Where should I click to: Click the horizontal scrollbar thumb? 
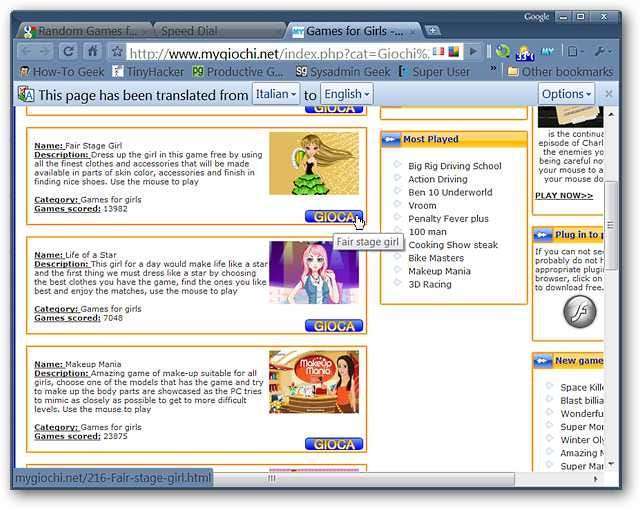point(363,479)
